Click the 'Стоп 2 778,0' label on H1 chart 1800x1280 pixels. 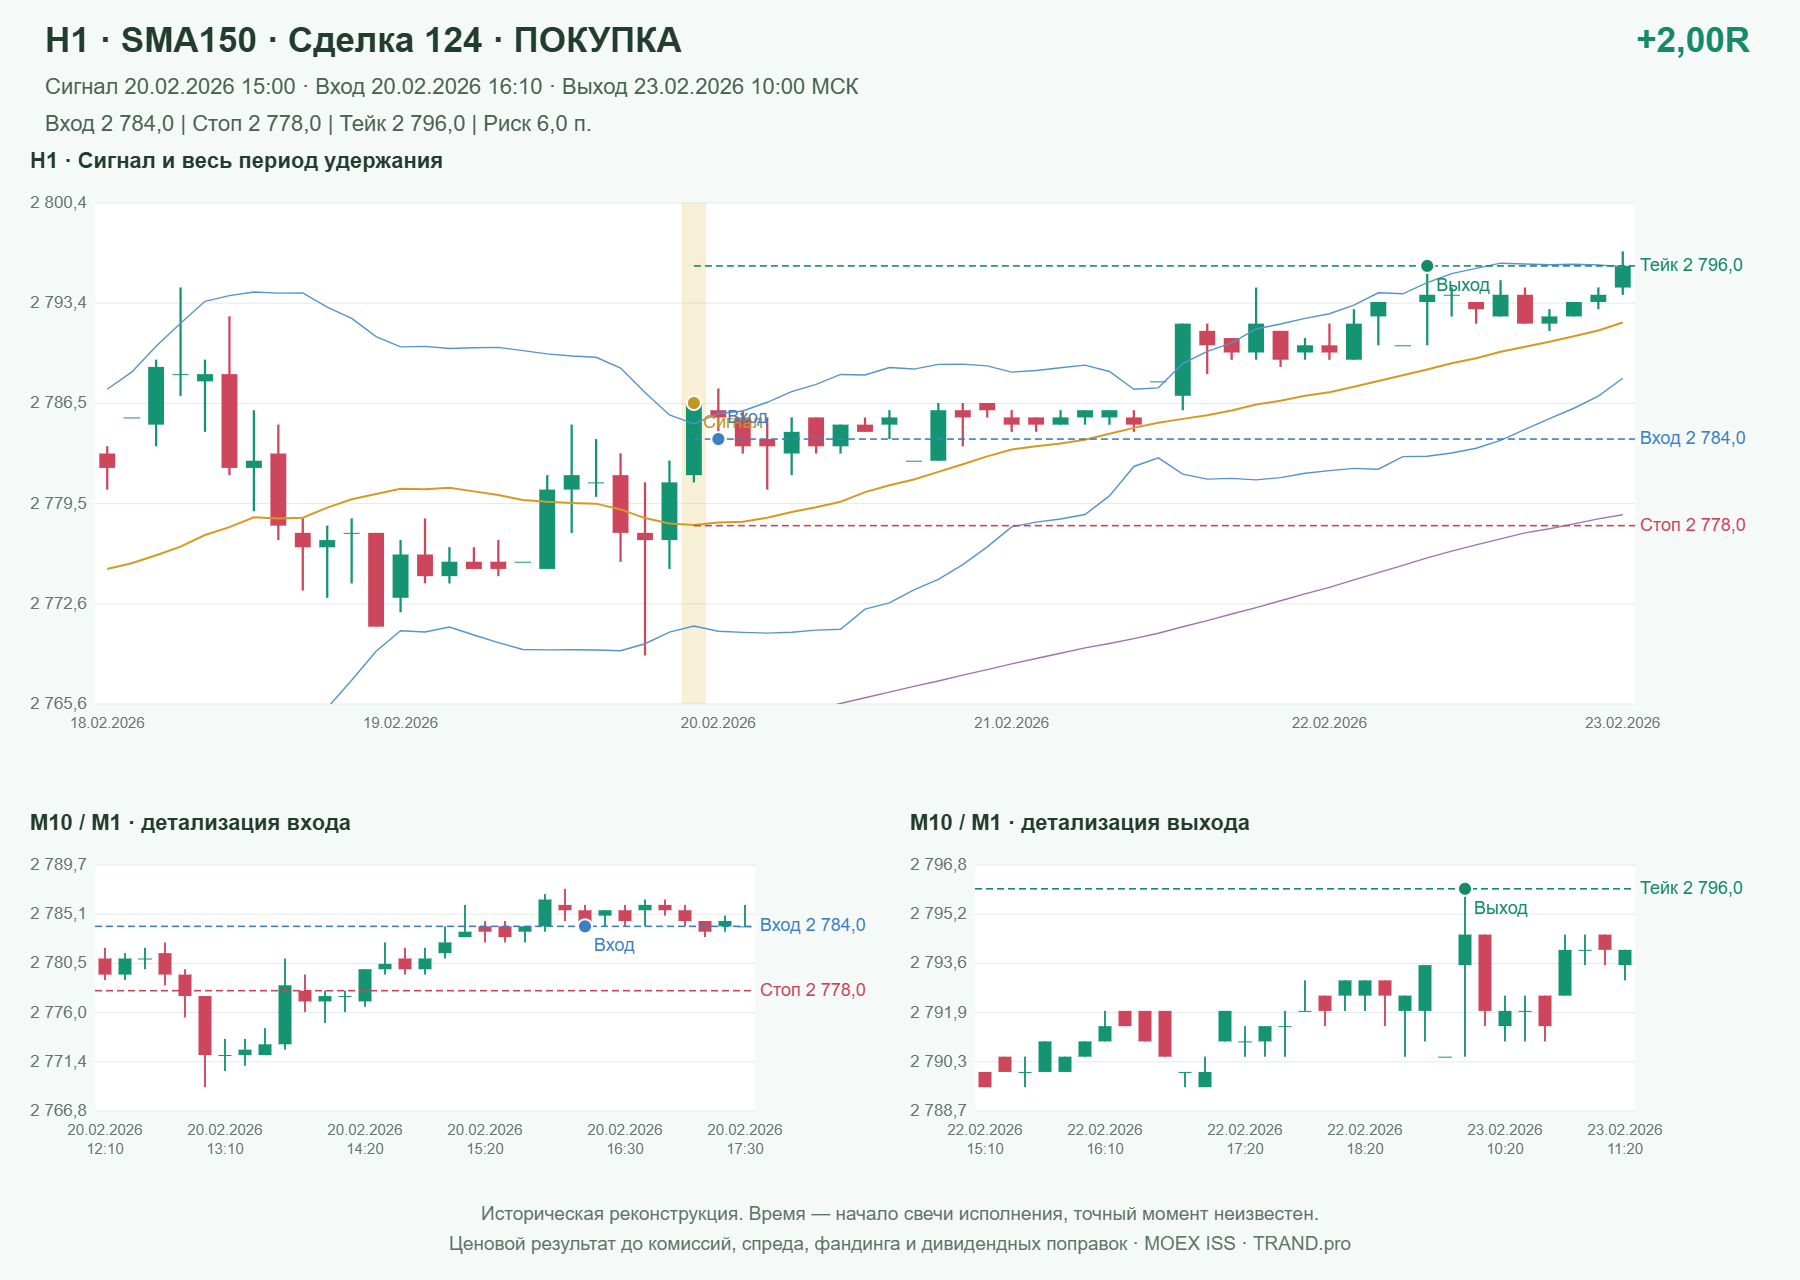(x=1692, y=525)
